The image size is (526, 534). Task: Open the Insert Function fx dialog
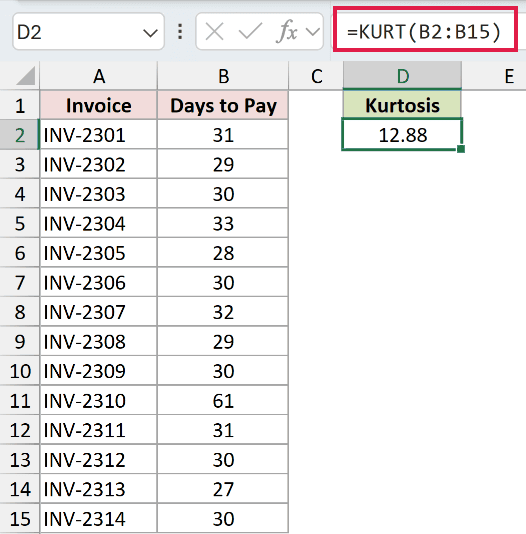tap(287, 32)
